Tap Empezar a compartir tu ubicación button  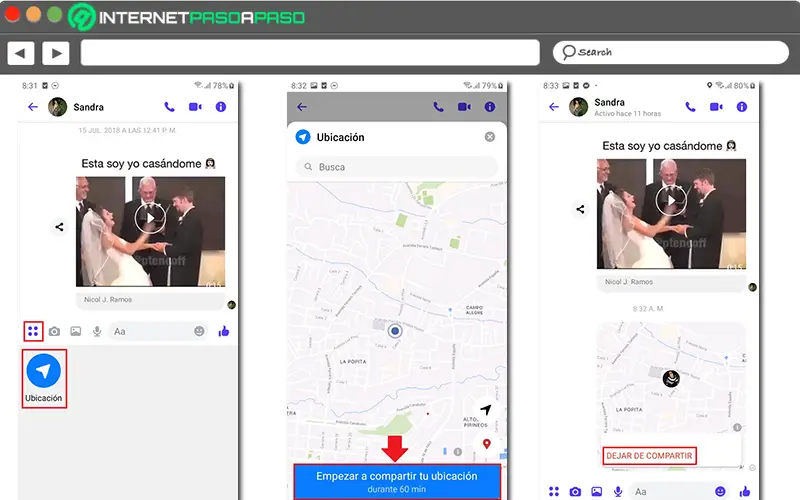(x=397, y=482)
